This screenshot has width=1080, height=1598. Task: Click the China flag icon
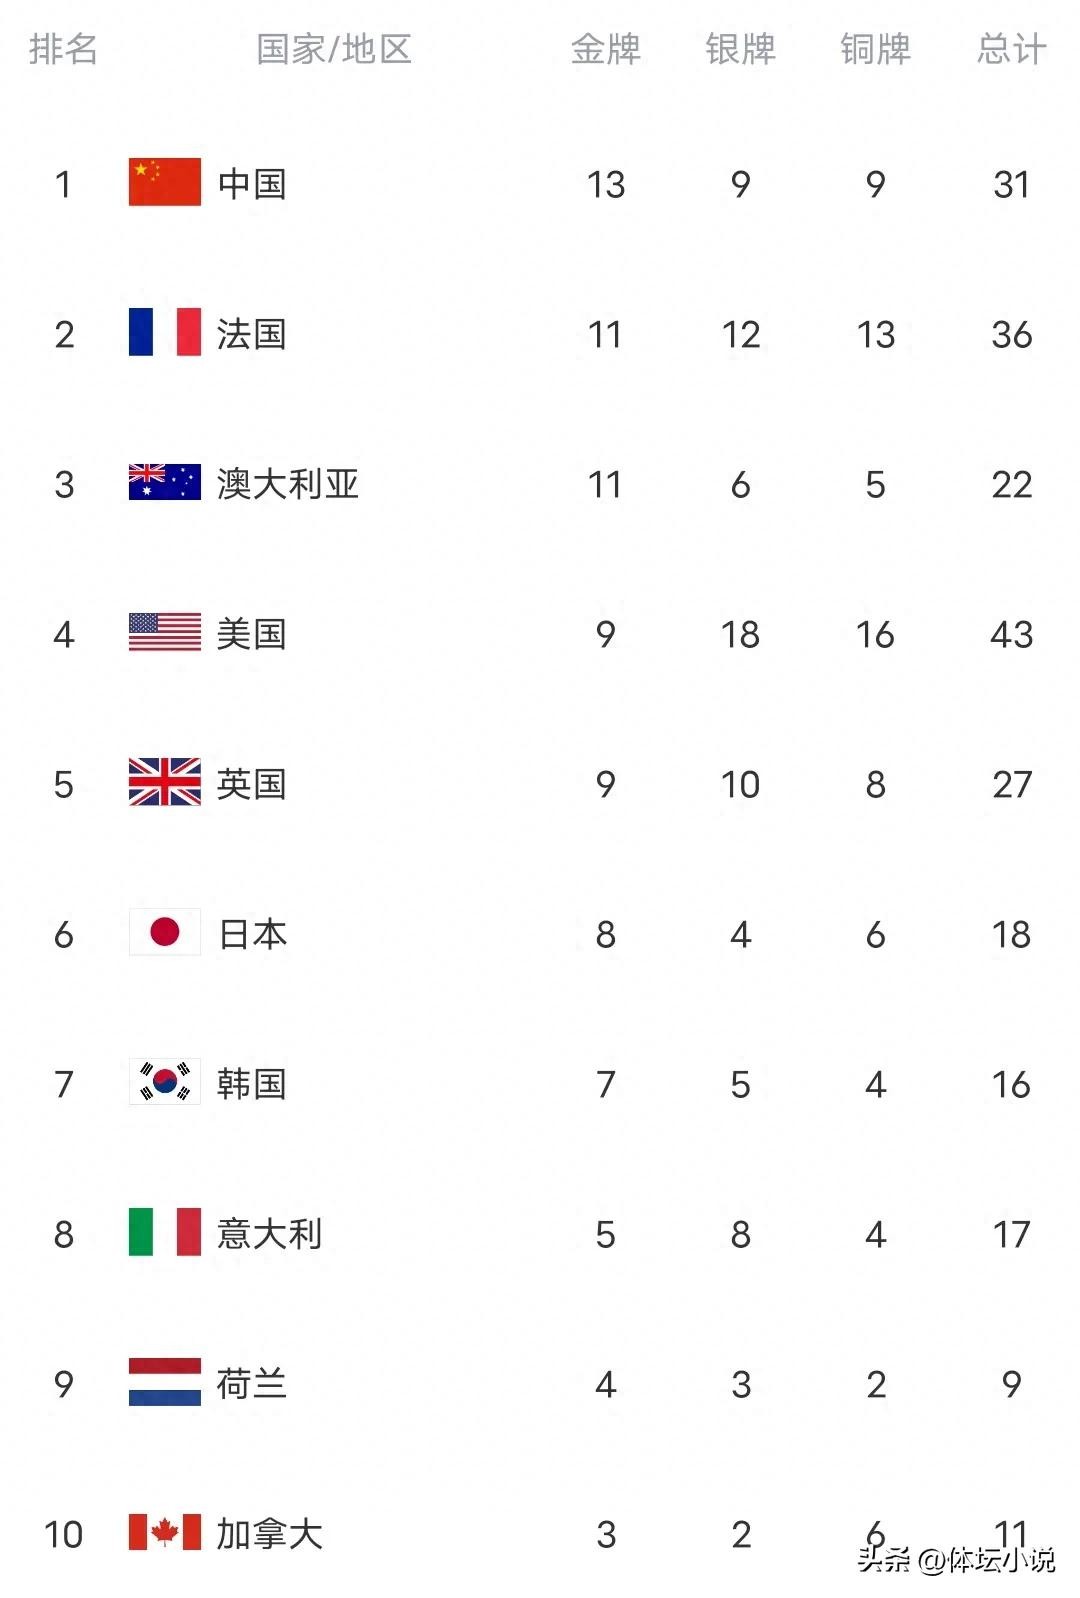(x=165, y=182)
